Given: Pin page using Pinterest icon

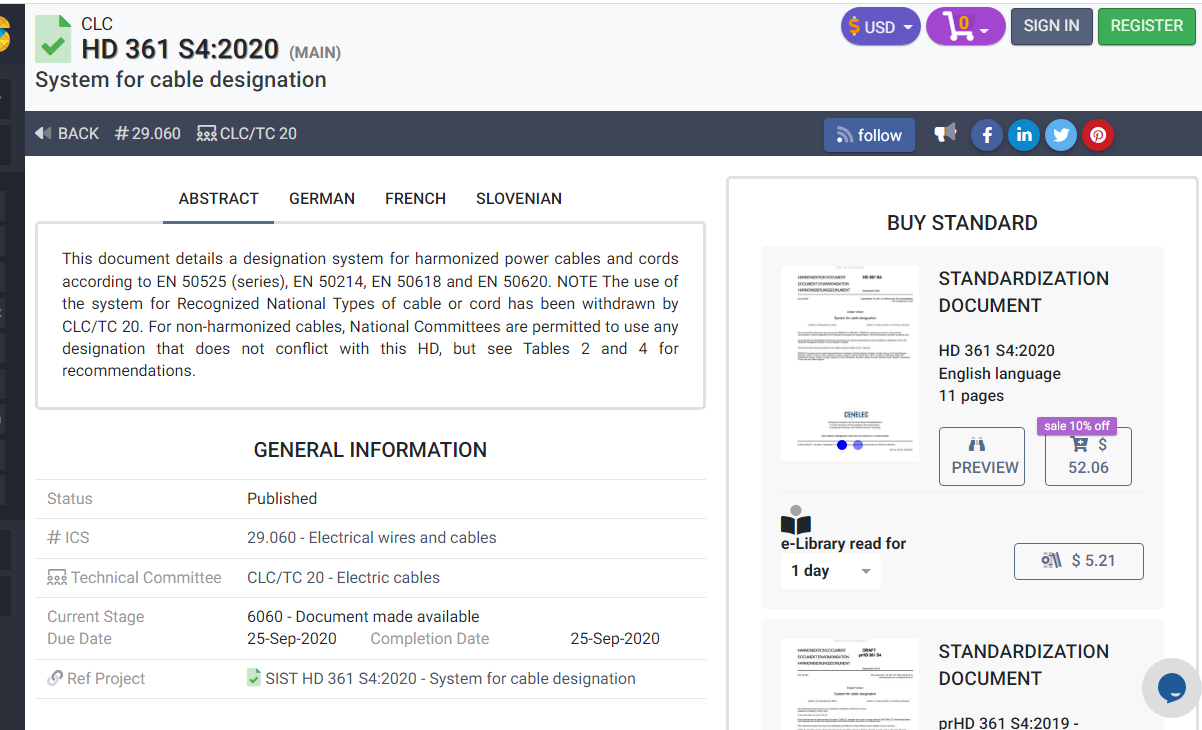Looking at the screenshot, I should 1097,135.
